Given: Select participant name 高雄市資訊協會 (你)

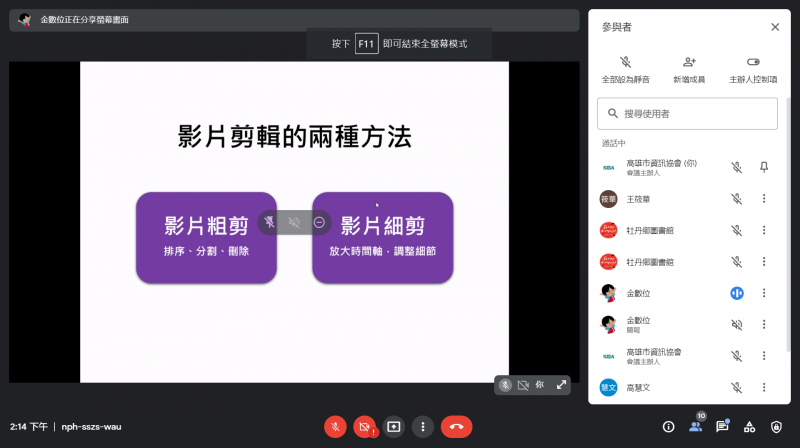Looking at the screenshot, I should 662,163.
